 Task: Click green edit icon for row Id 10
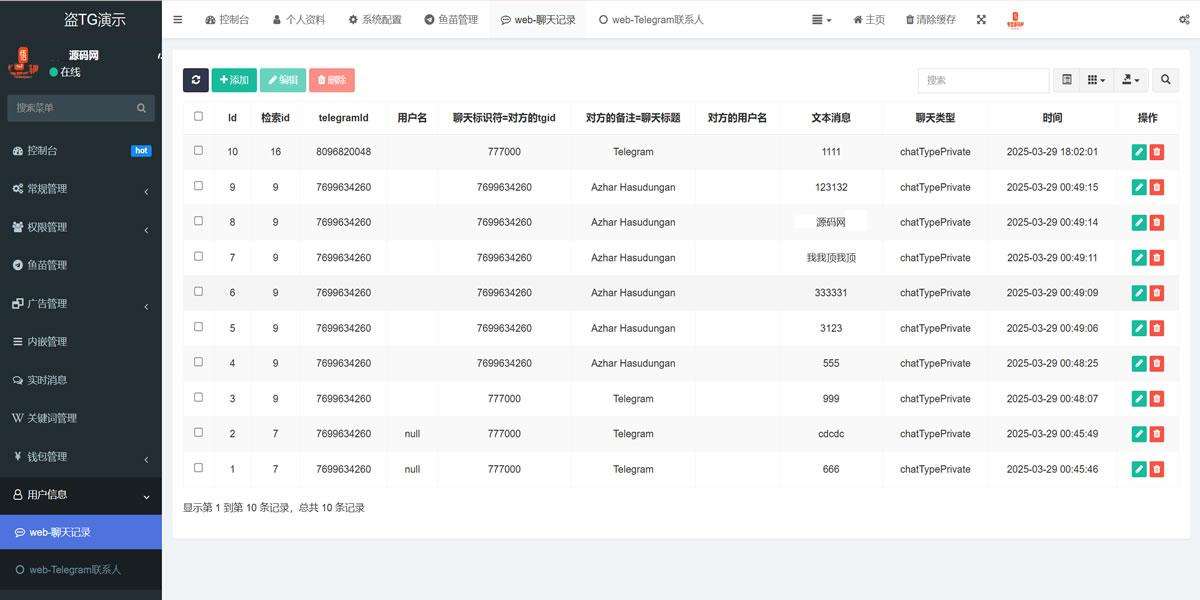[1139, 152]
